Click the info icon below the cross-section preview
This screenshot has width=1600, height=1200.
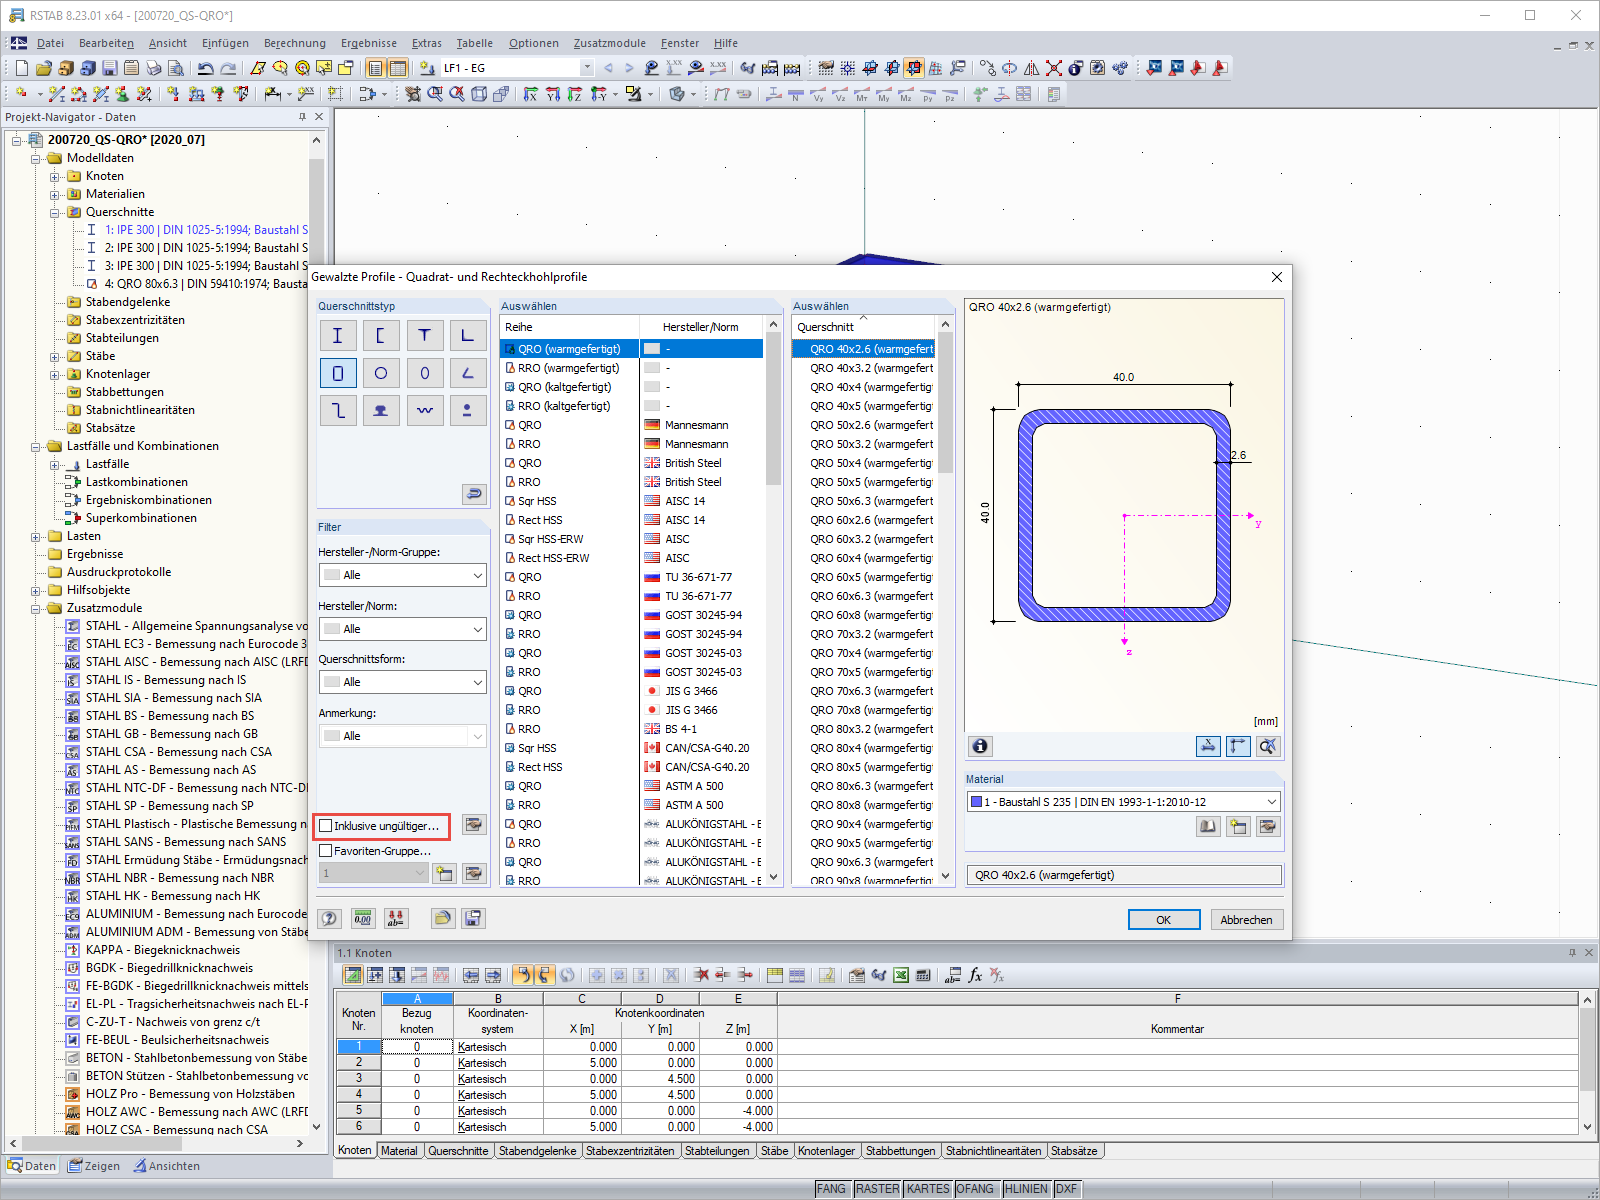980,746
